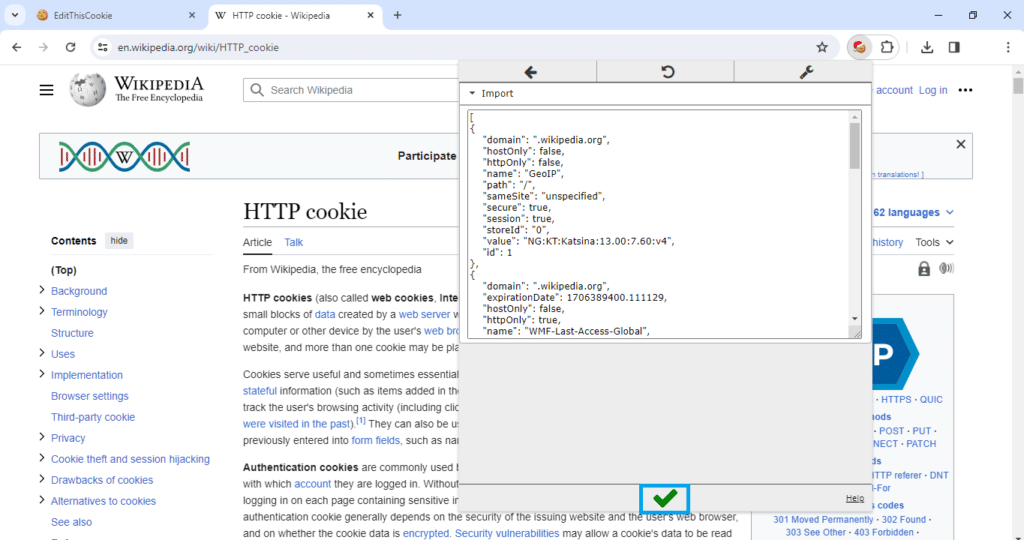Confirm import with green checkmark button
Viewport: 1024px width, 540px height.
click(x=665, y=499)
